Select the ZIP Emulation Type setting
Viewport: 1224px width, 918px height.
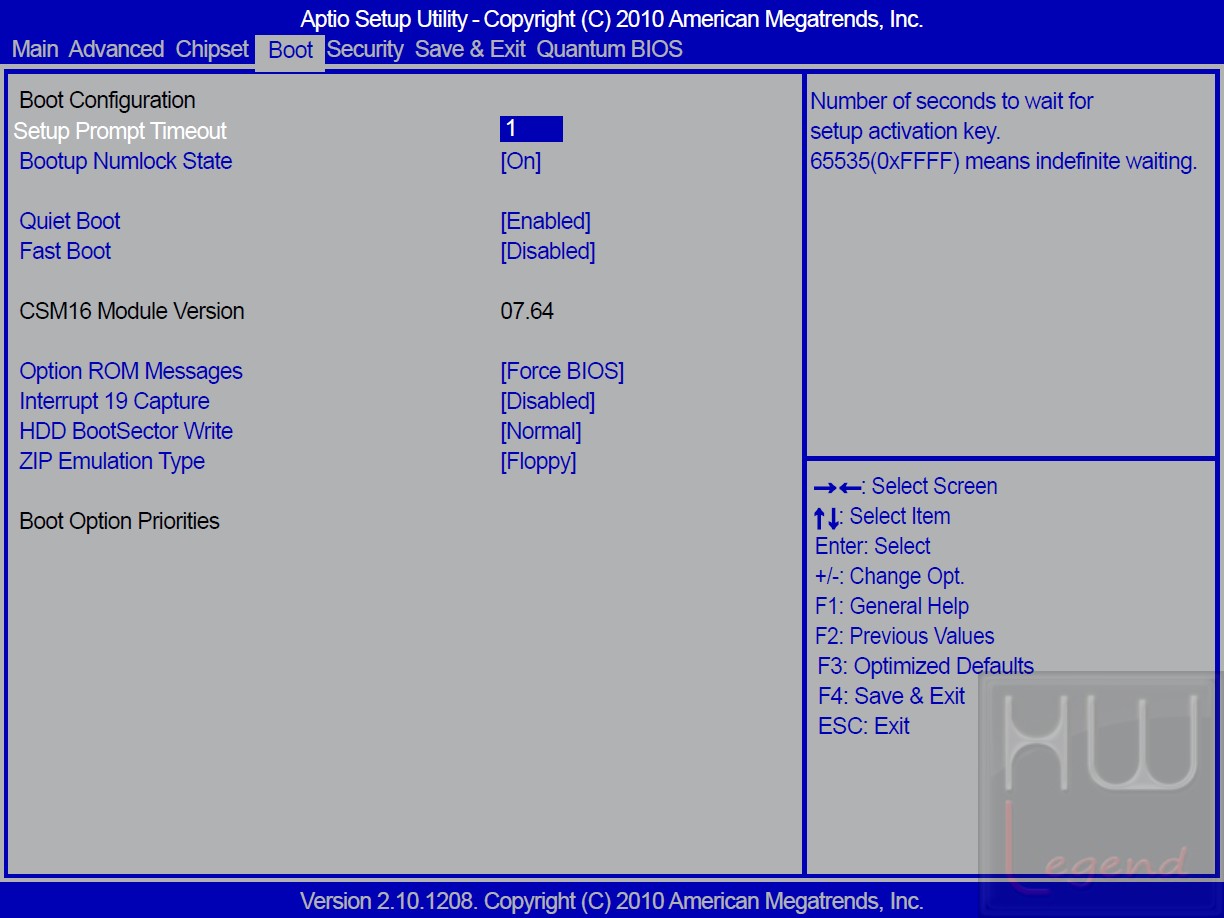point(112,461)
